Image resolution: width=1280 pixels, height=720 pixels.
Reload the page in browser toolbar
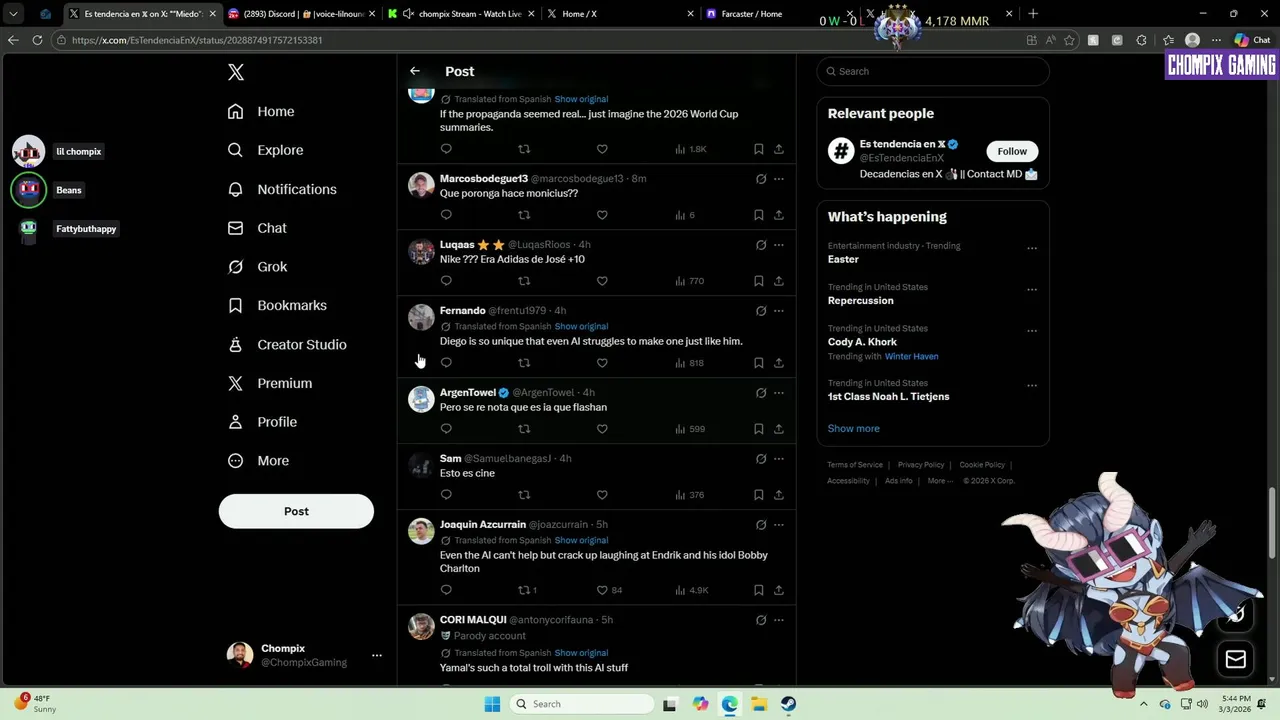[37, 40]
